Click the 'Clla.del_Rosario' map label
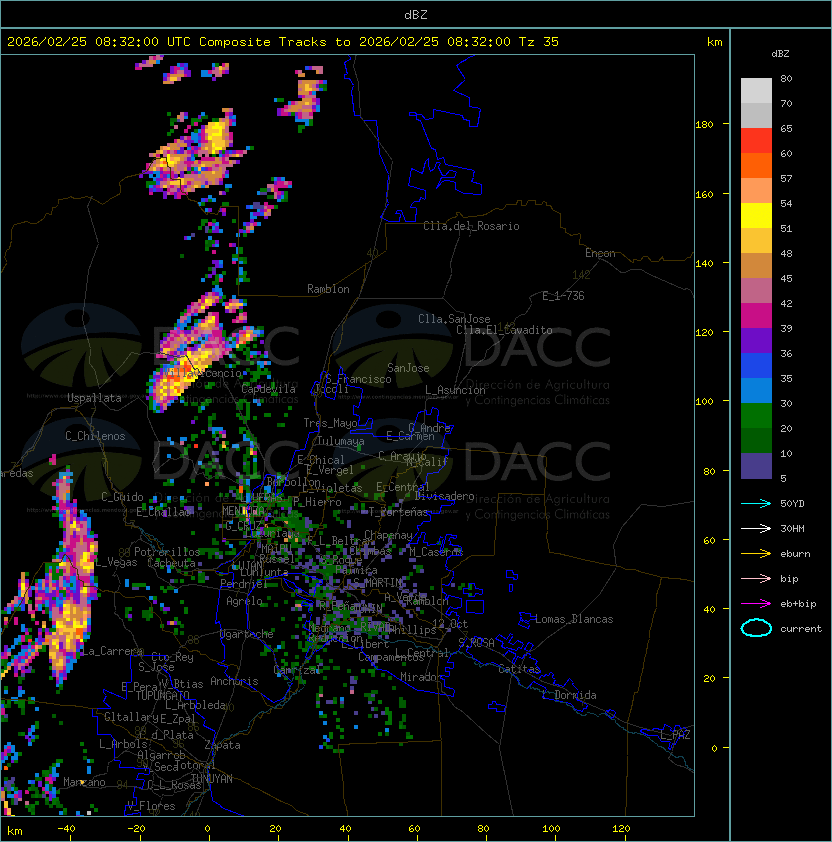The image size is (832, 842). (471, 226)
